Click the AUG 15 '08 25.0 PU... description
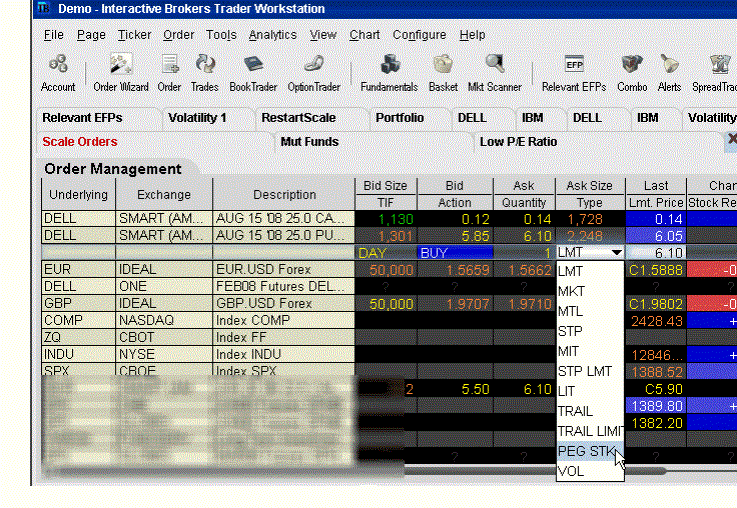737x508 pixels. click(283, 235)
